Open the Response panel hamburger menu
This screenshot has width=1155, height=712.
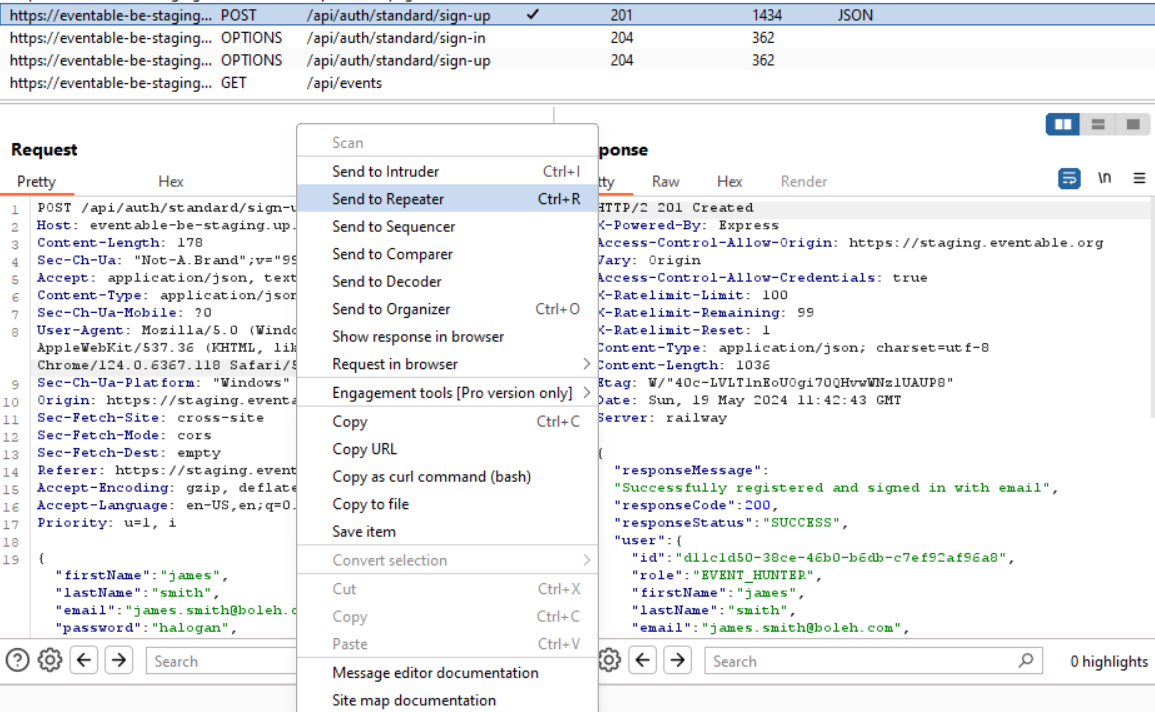[x=1139, y=178]
